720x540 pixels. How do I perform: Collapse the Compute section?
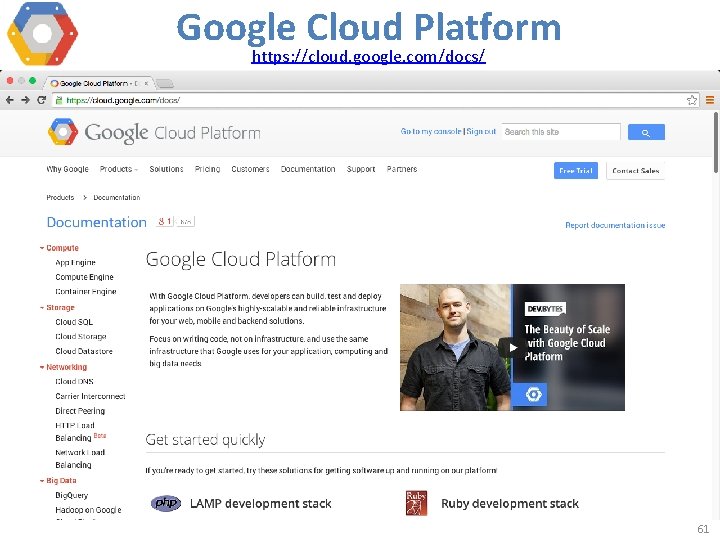42,248
